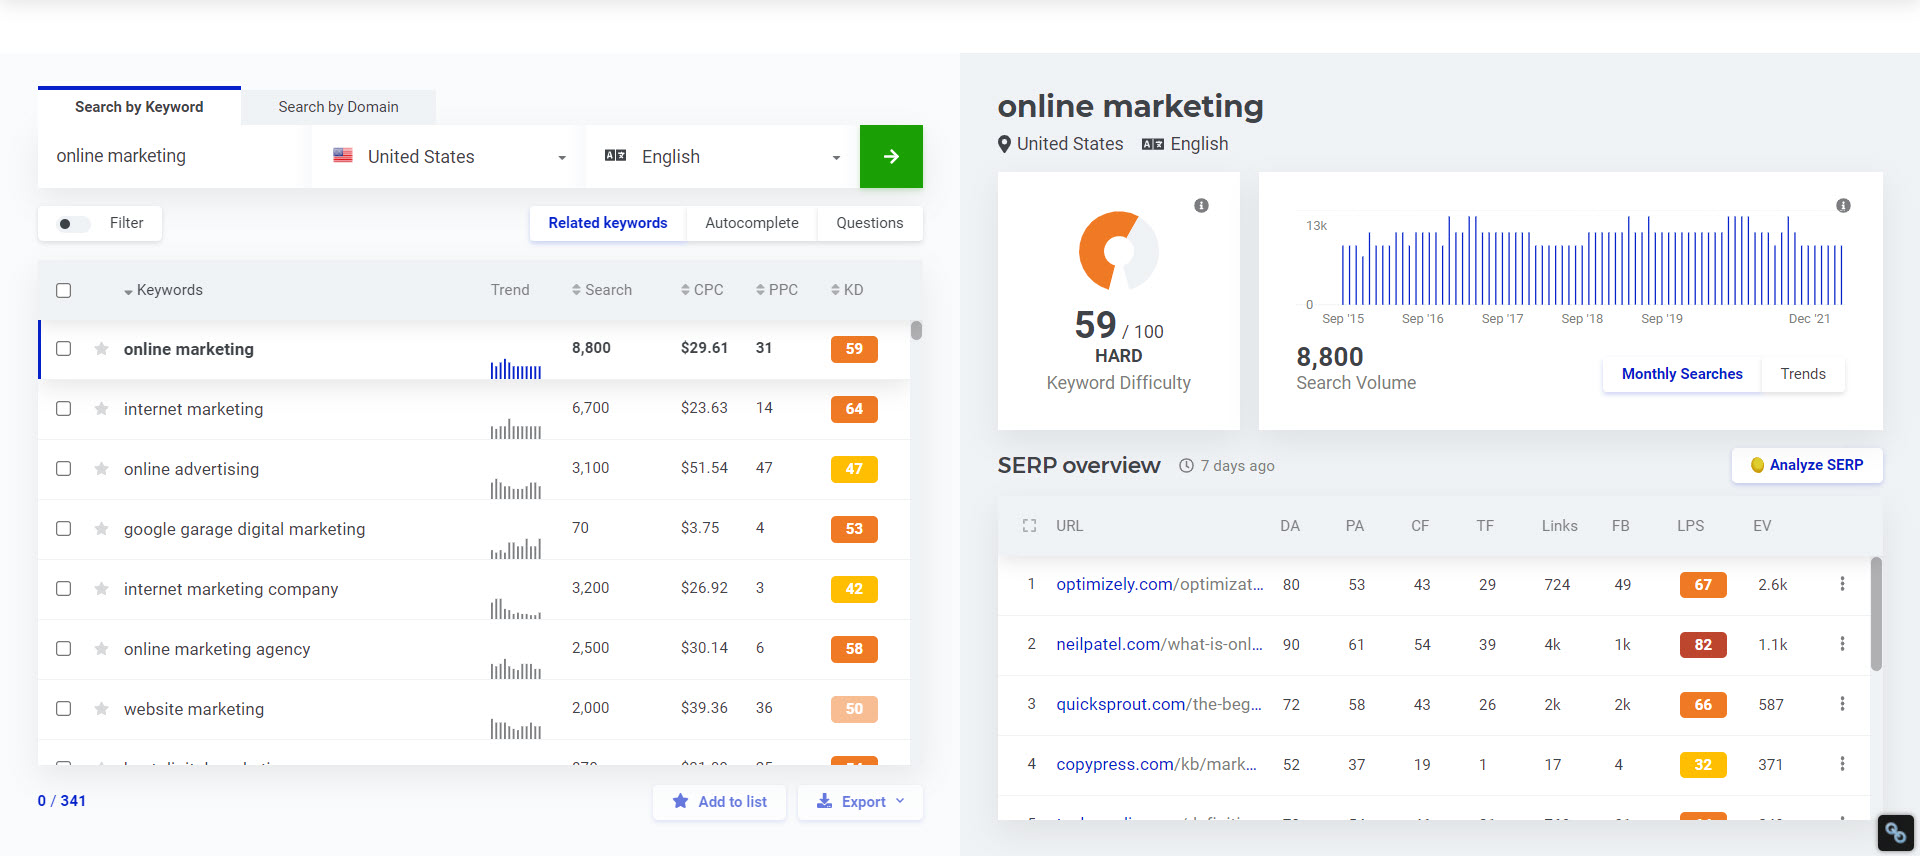Viewport: 1920px width, 856px height.
Task: Open options menu for optimizely.com result
Action: tap(1841, 584)
